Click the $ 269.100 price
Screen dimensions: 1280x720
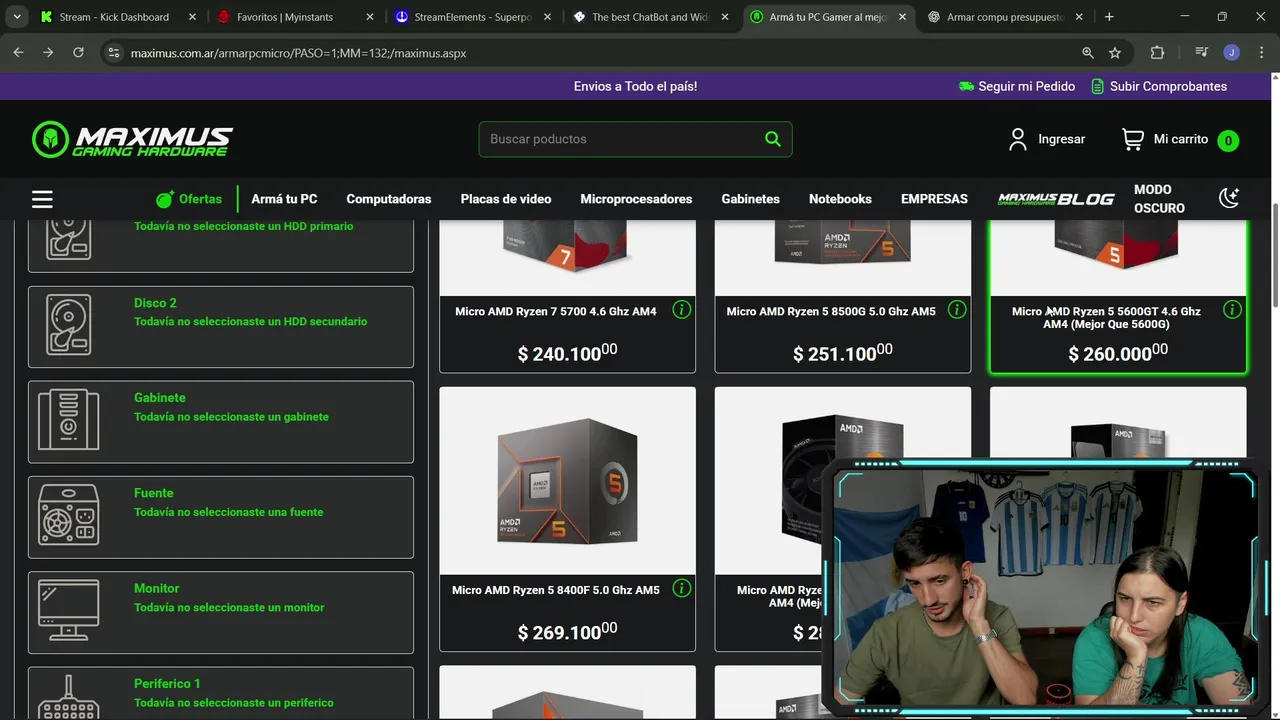pos(567,631)
